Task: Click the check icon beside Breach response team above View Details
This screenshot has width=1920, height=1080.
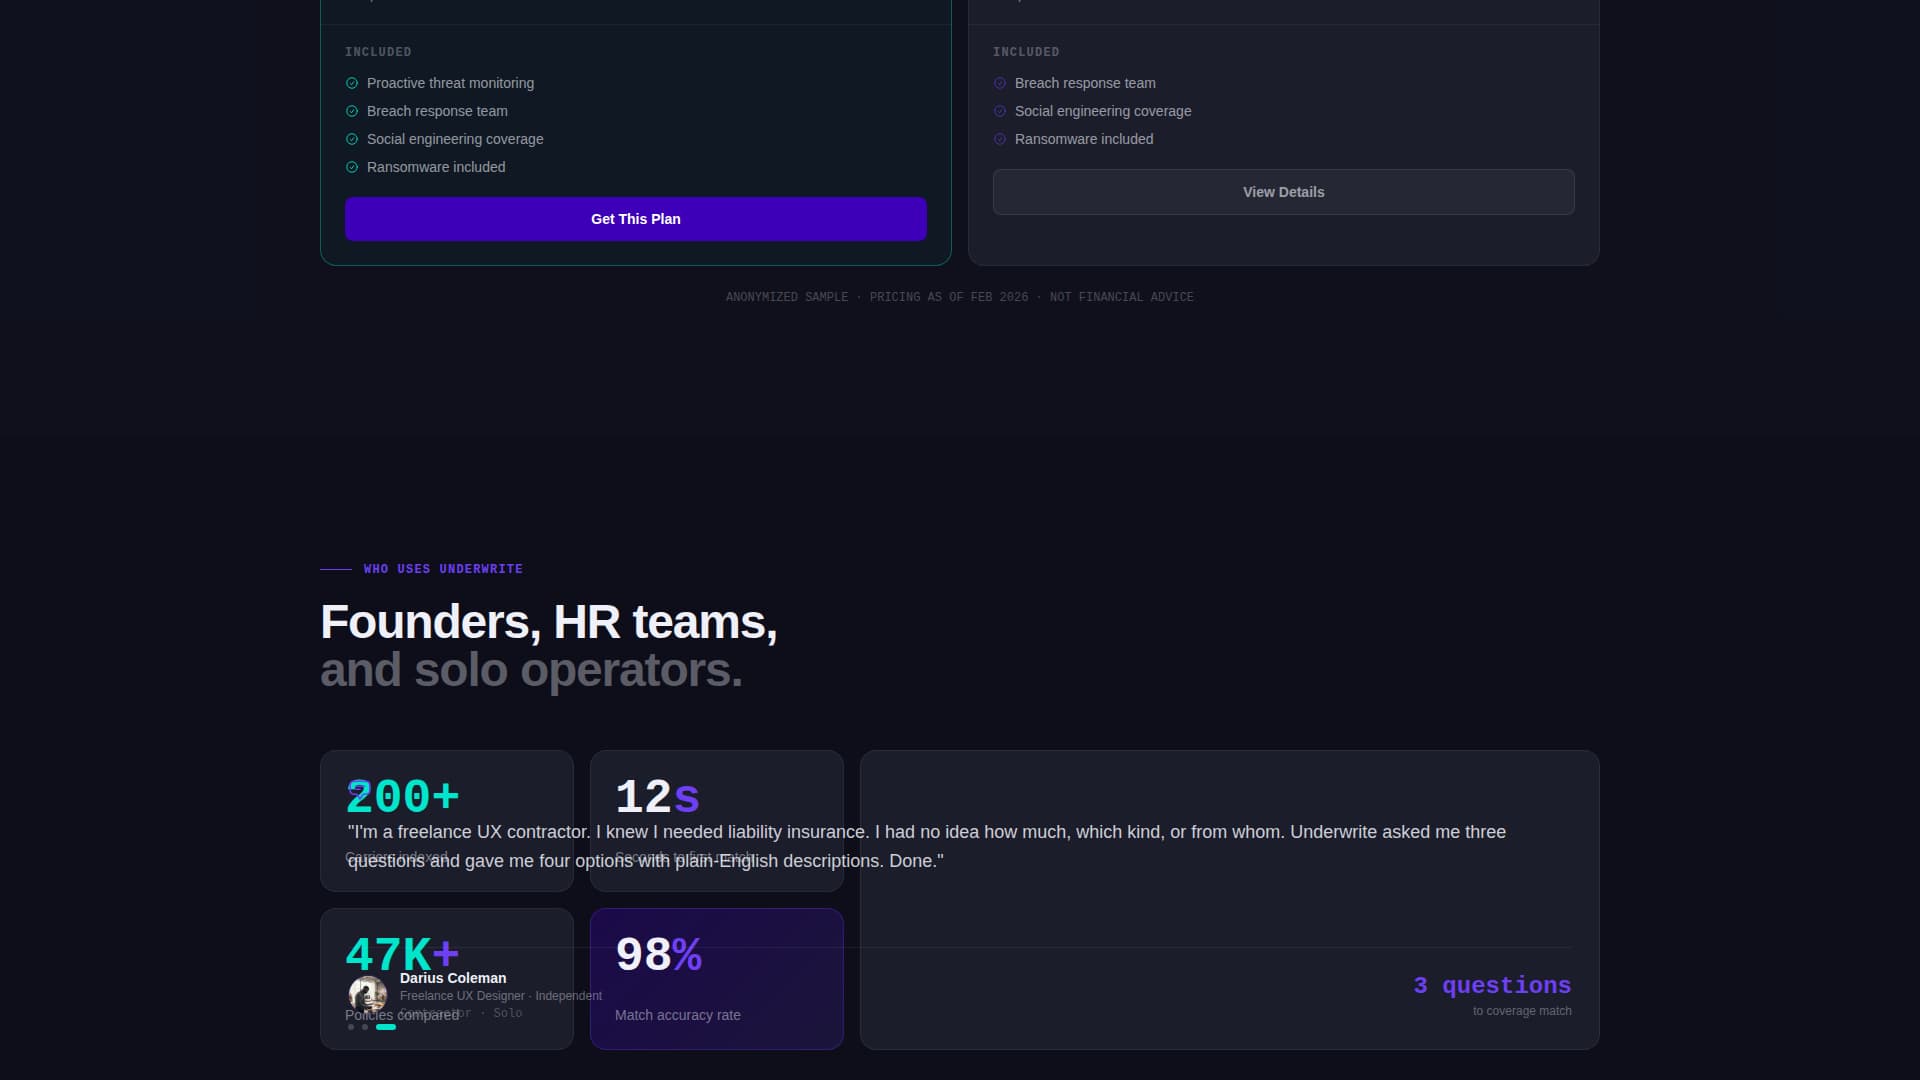Action: (x=1000, y=83)
